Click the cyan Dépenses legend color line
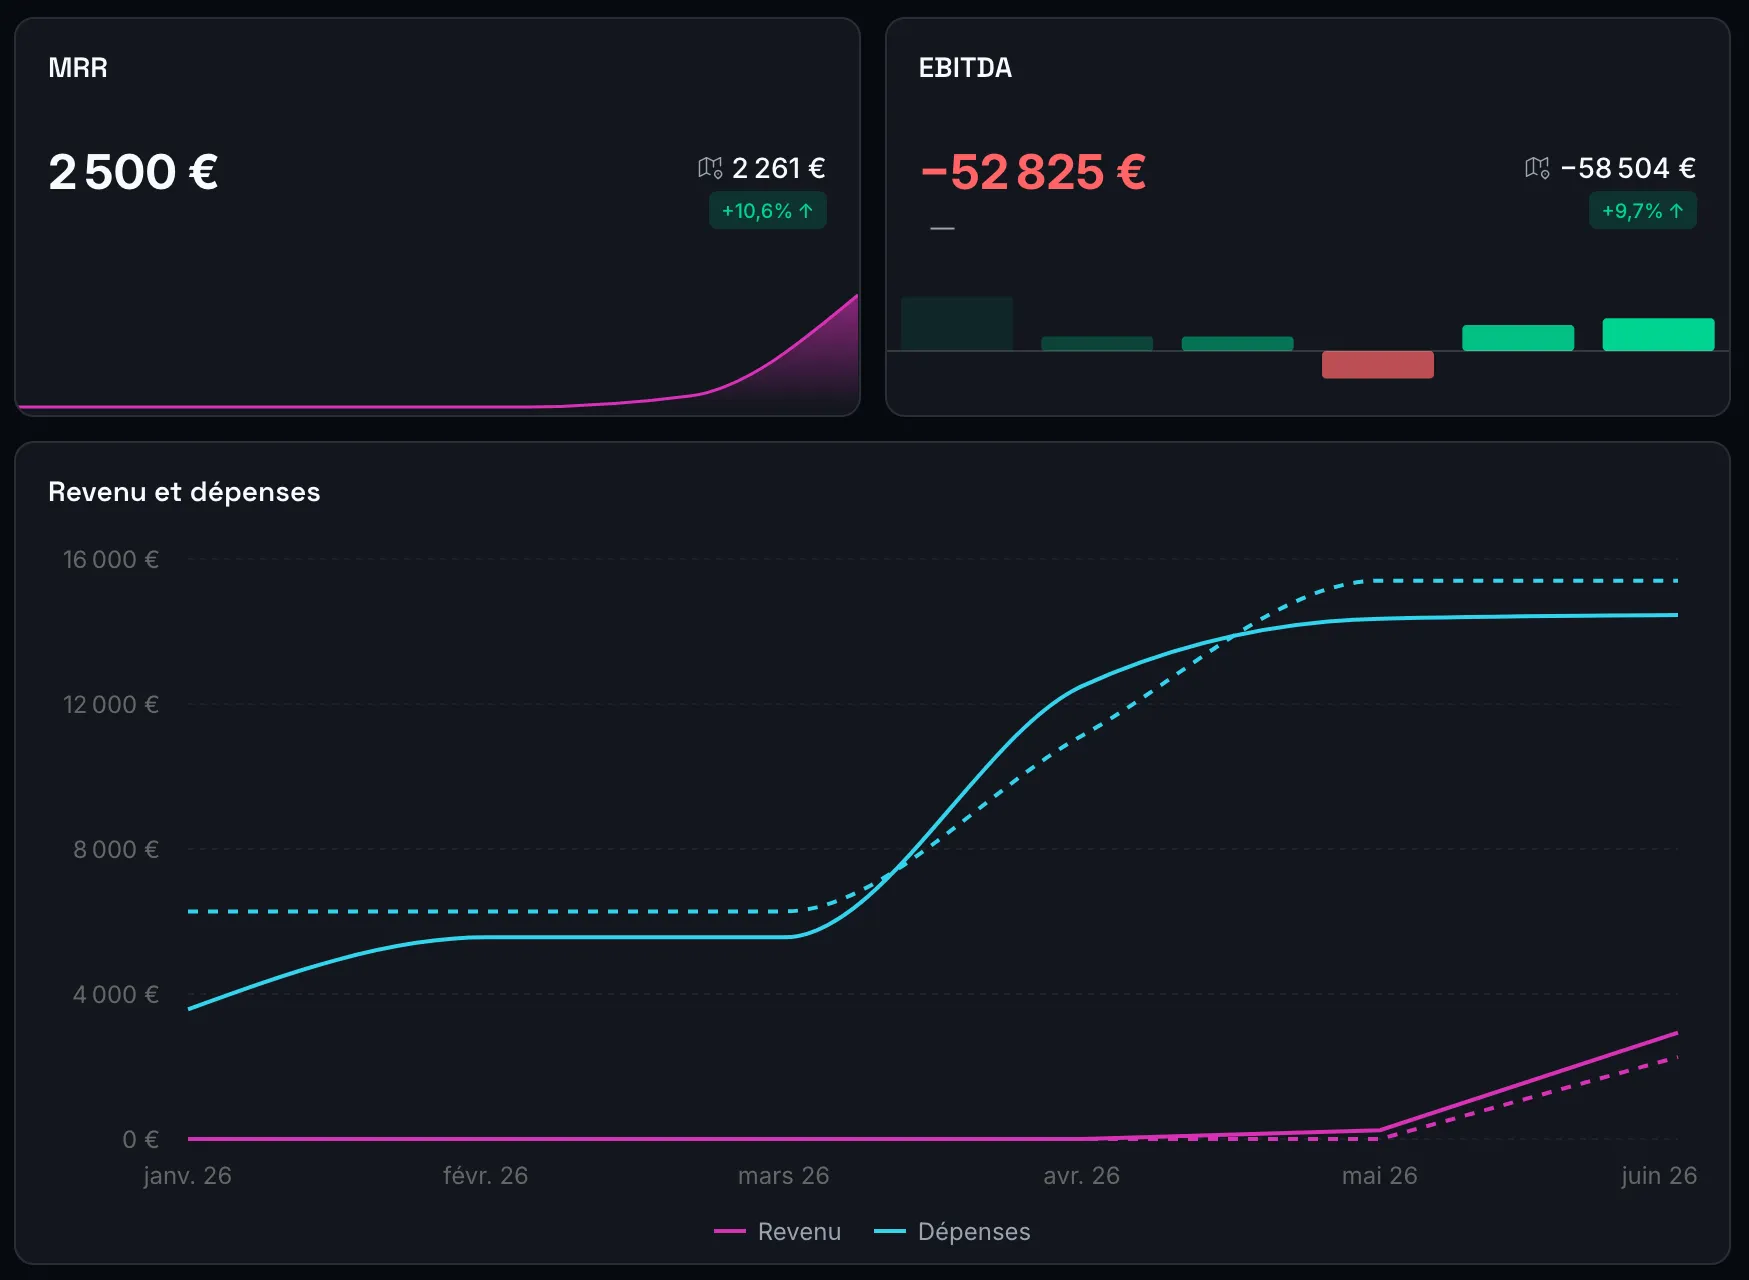Screen dimensions: 1749x1280 point(890,1232)
